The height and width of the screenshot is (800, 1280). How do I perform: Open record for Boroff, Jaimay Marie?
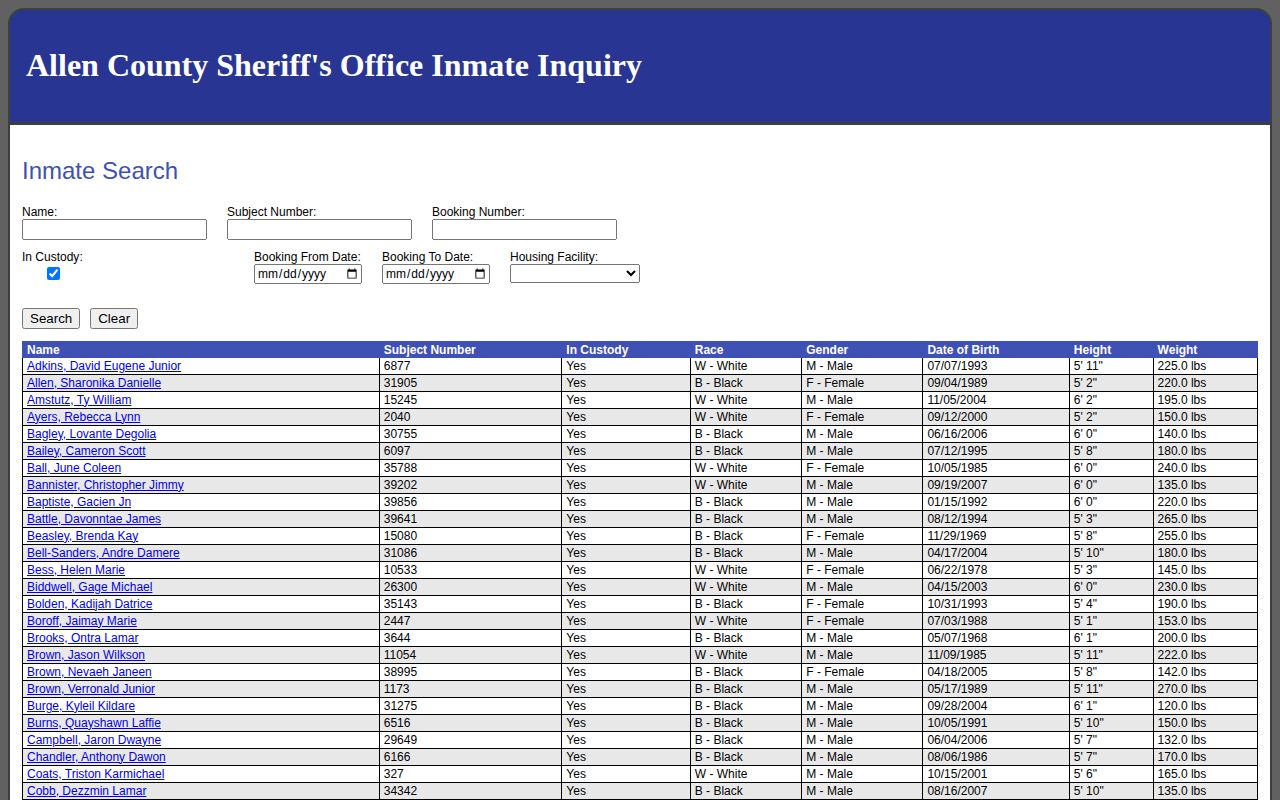[82, 621]
